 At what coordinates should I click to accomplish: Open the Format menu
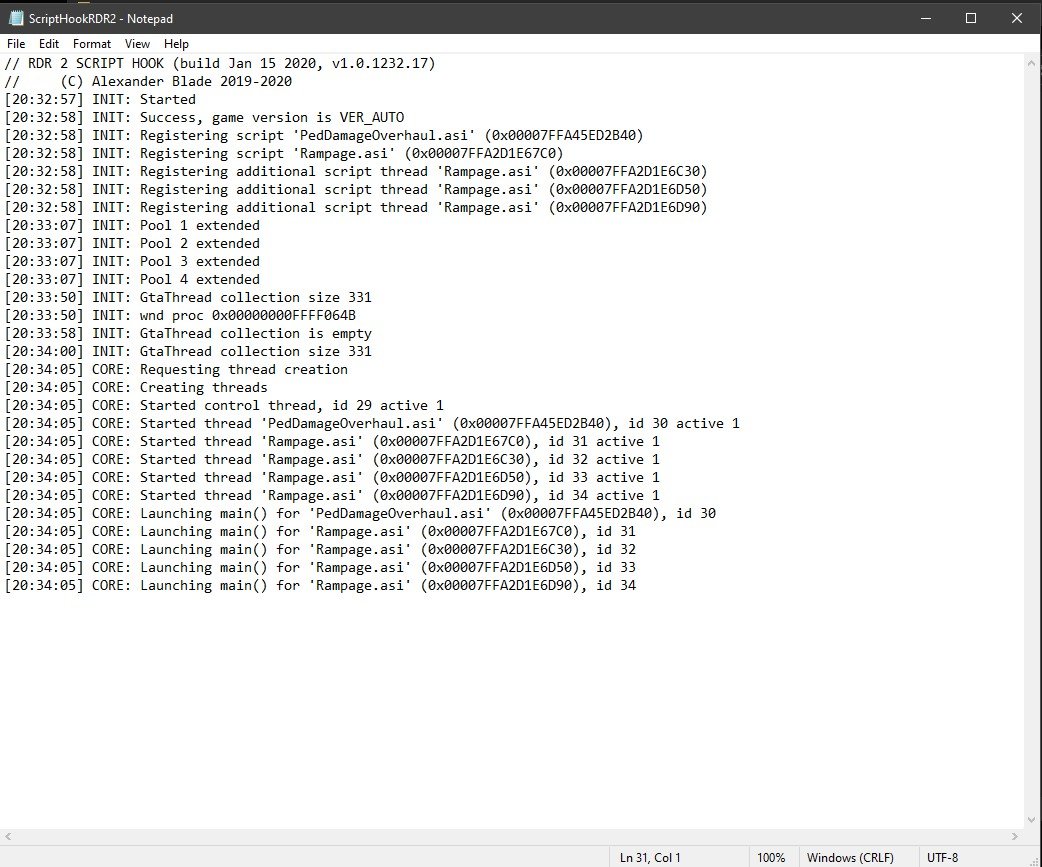(x=92, y=44)
